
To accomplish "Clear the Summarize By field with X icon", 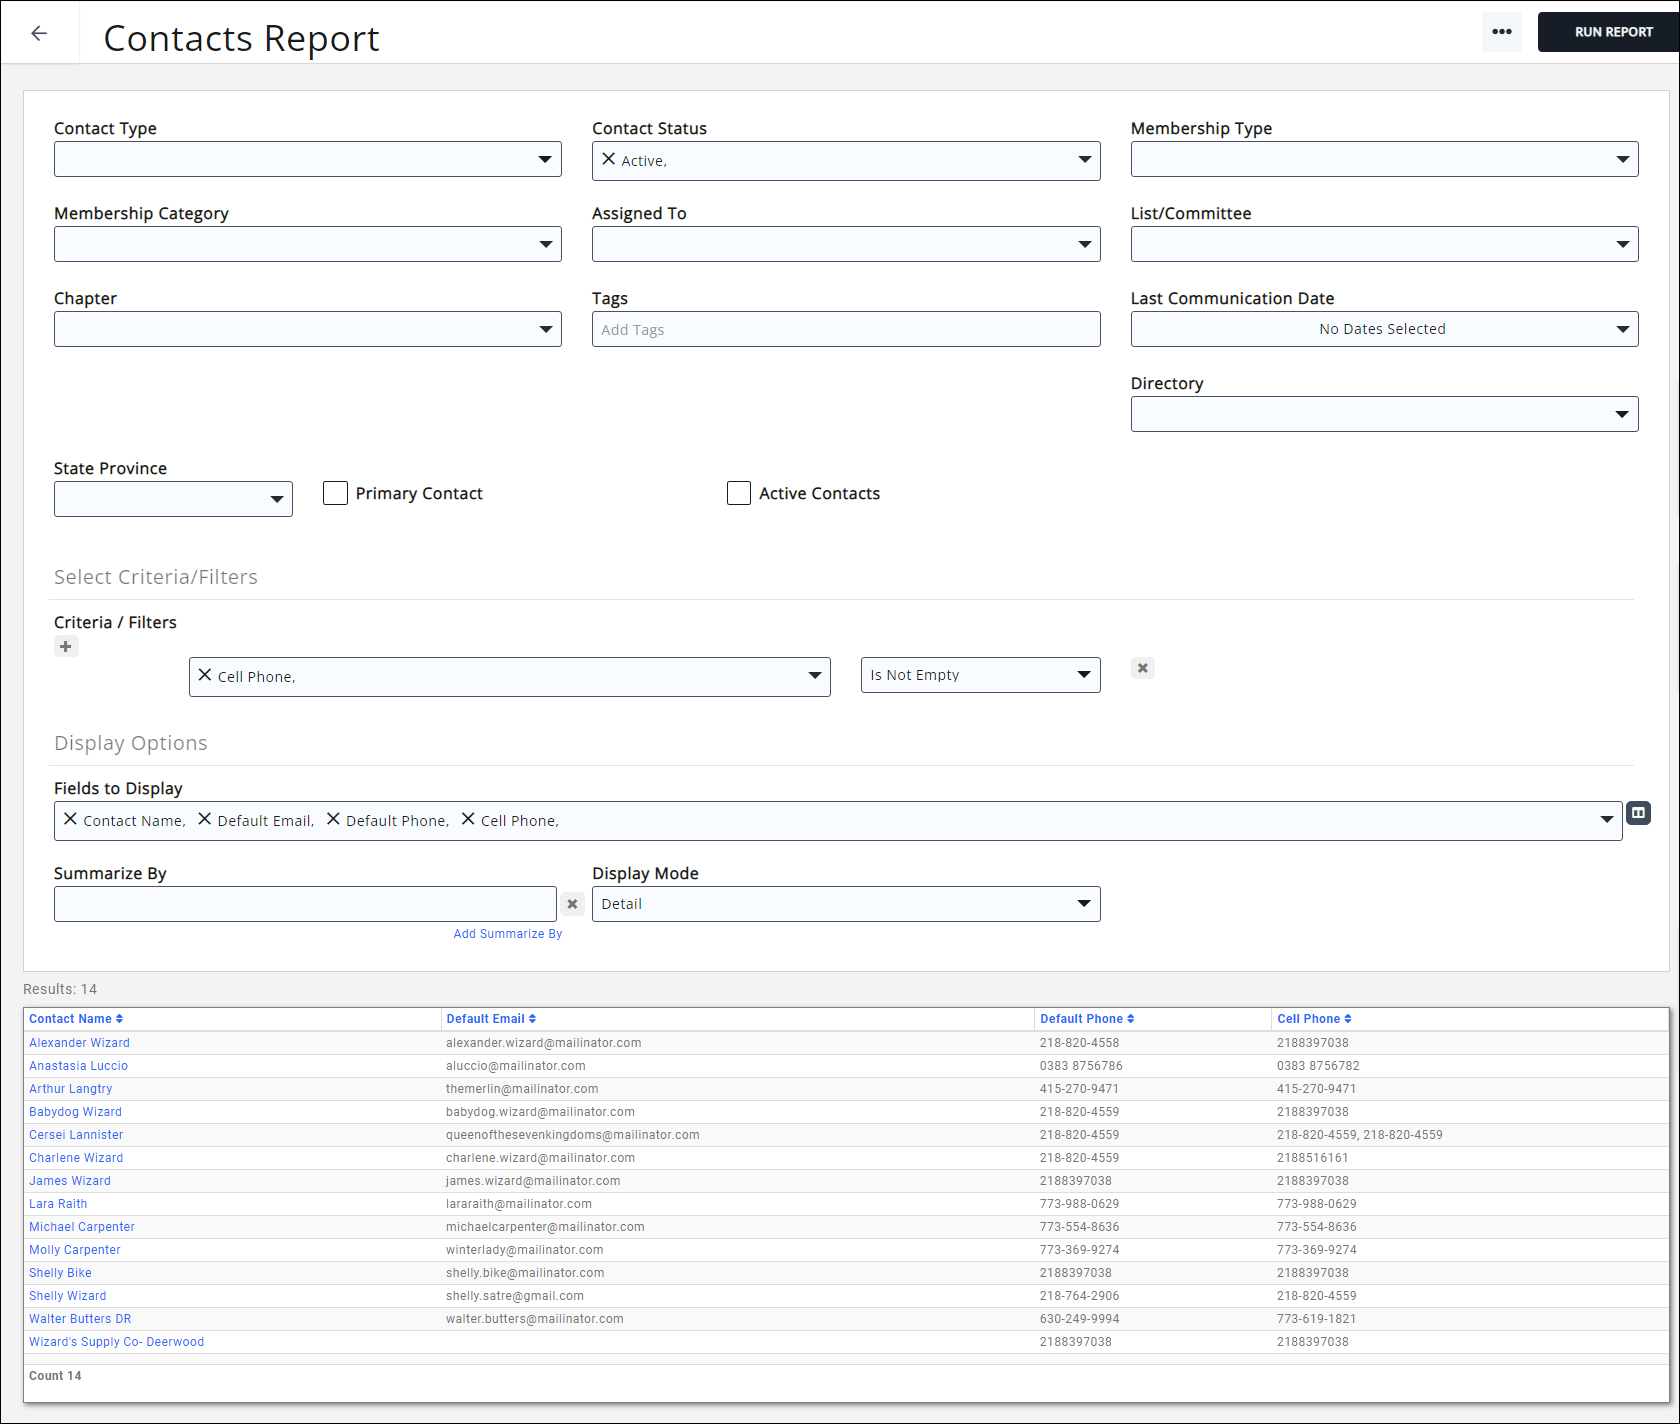I will tap(572, 903).
